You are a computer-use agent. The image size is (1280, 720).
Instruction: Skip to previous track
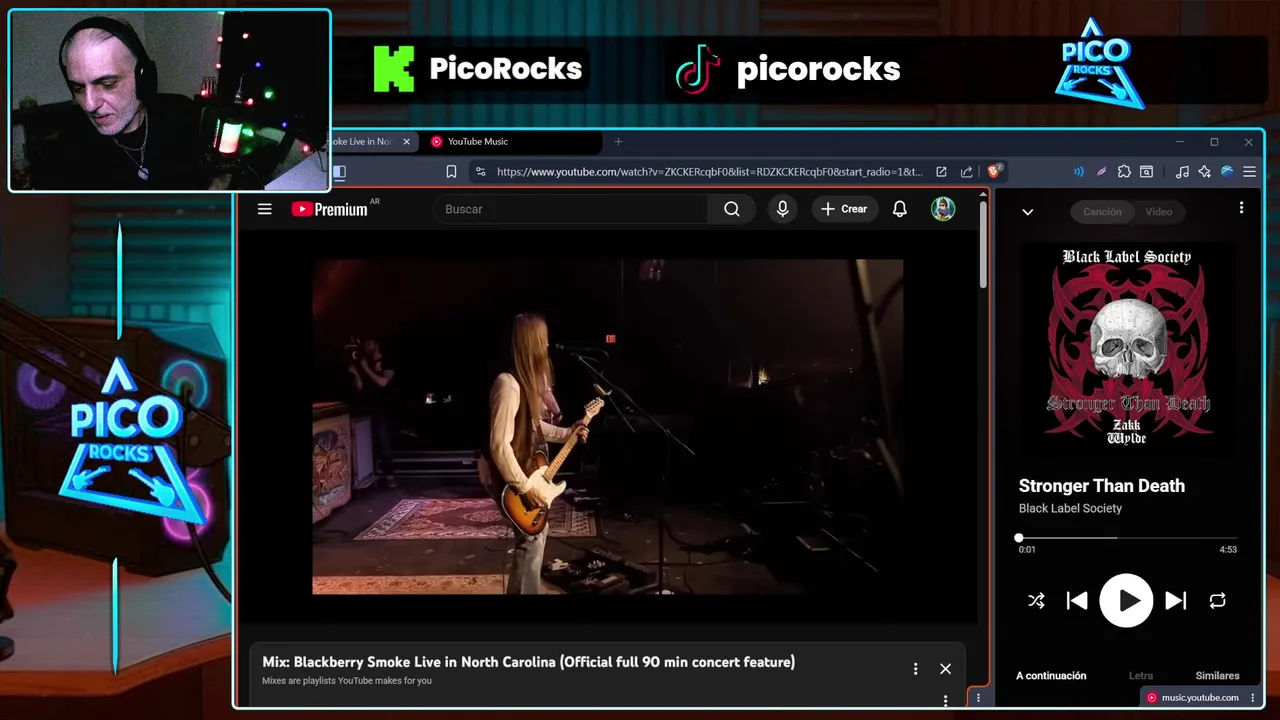[1077, 601]
